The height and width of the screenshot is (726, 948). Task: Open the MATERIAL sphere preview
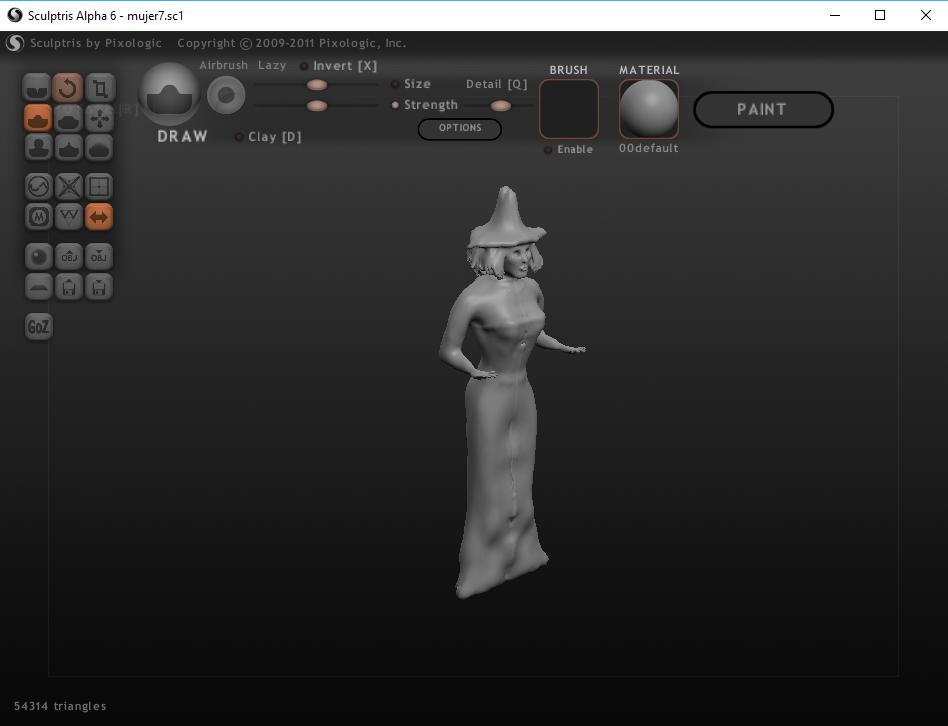pyautogui.click(x=649, y=109)
